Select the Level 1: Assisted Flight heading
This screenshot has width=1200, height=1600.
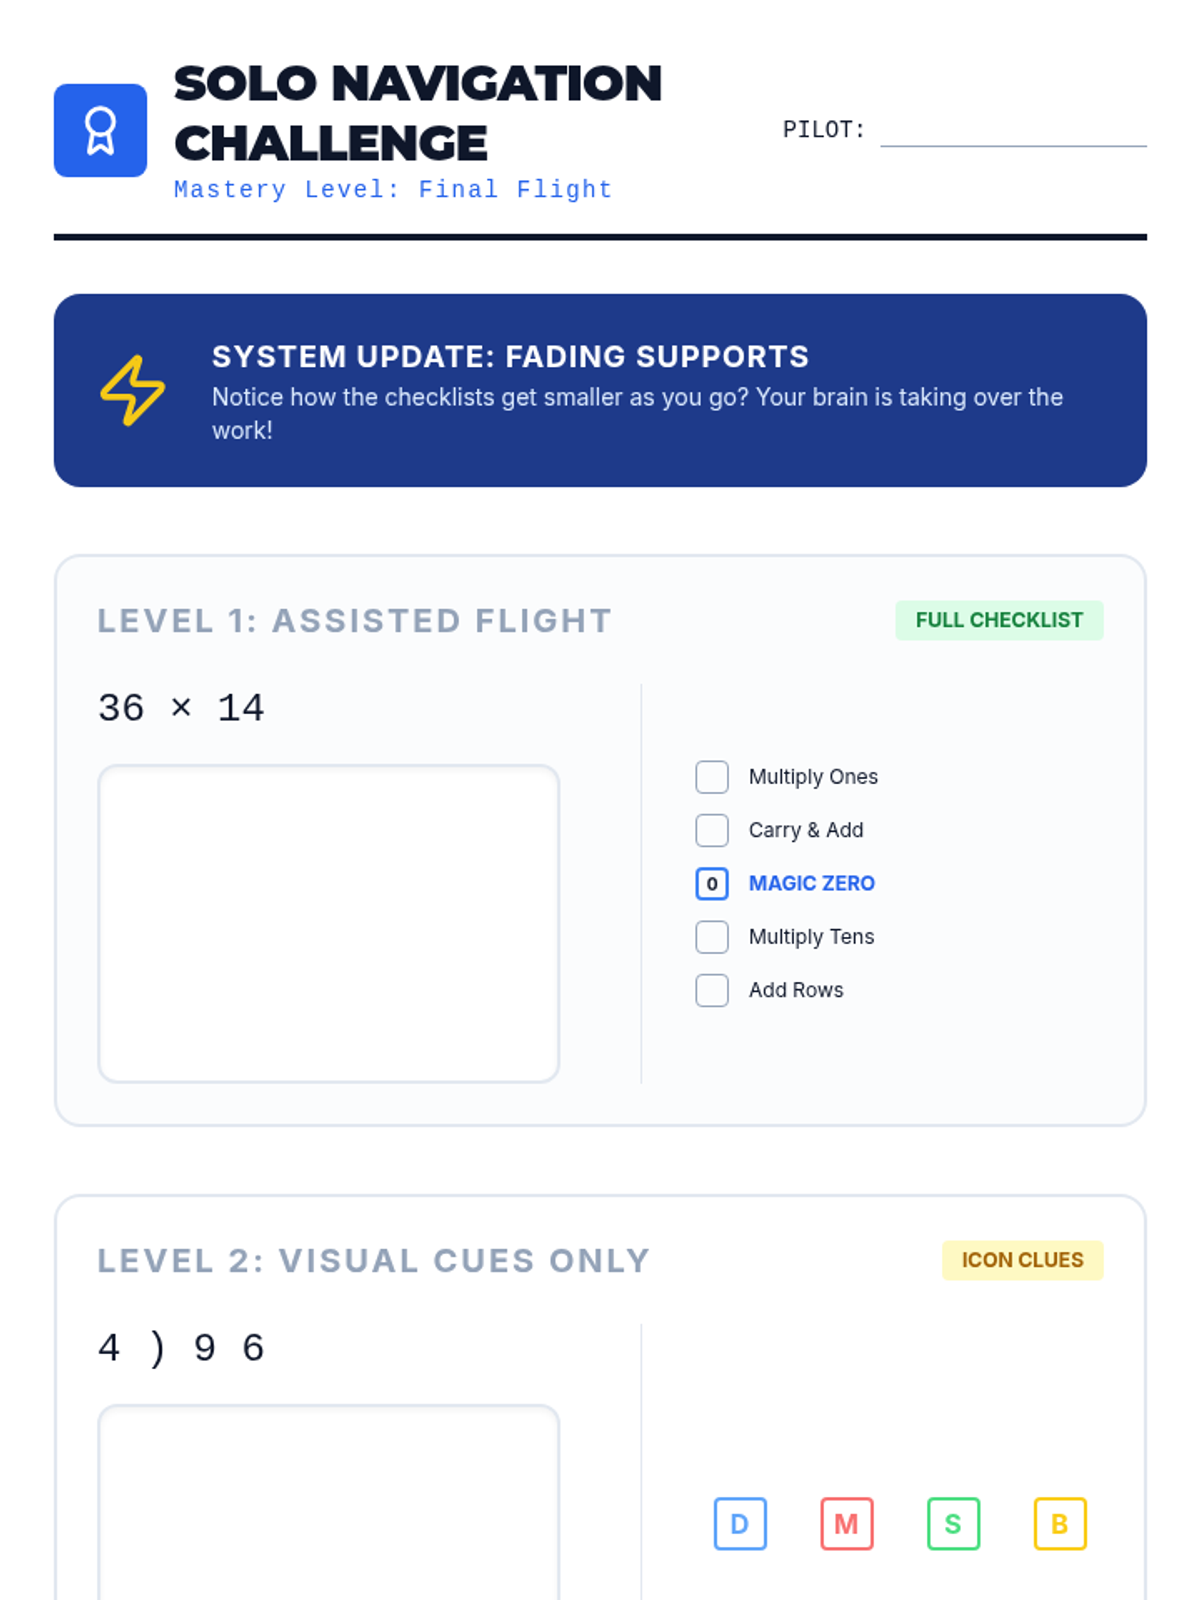[x=354, y=621]
